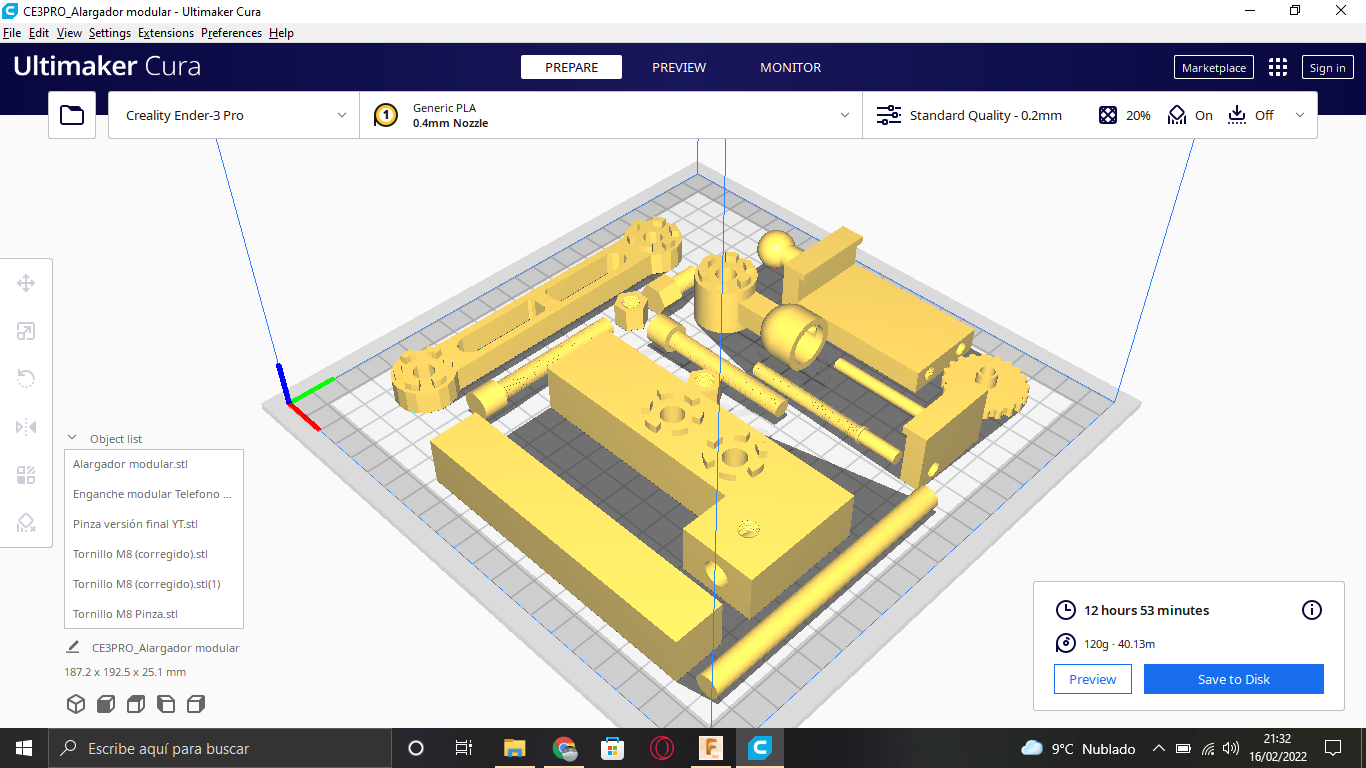1366x768 pixels.
Task: Open the Extensions menu
Action: pos(166,33)
